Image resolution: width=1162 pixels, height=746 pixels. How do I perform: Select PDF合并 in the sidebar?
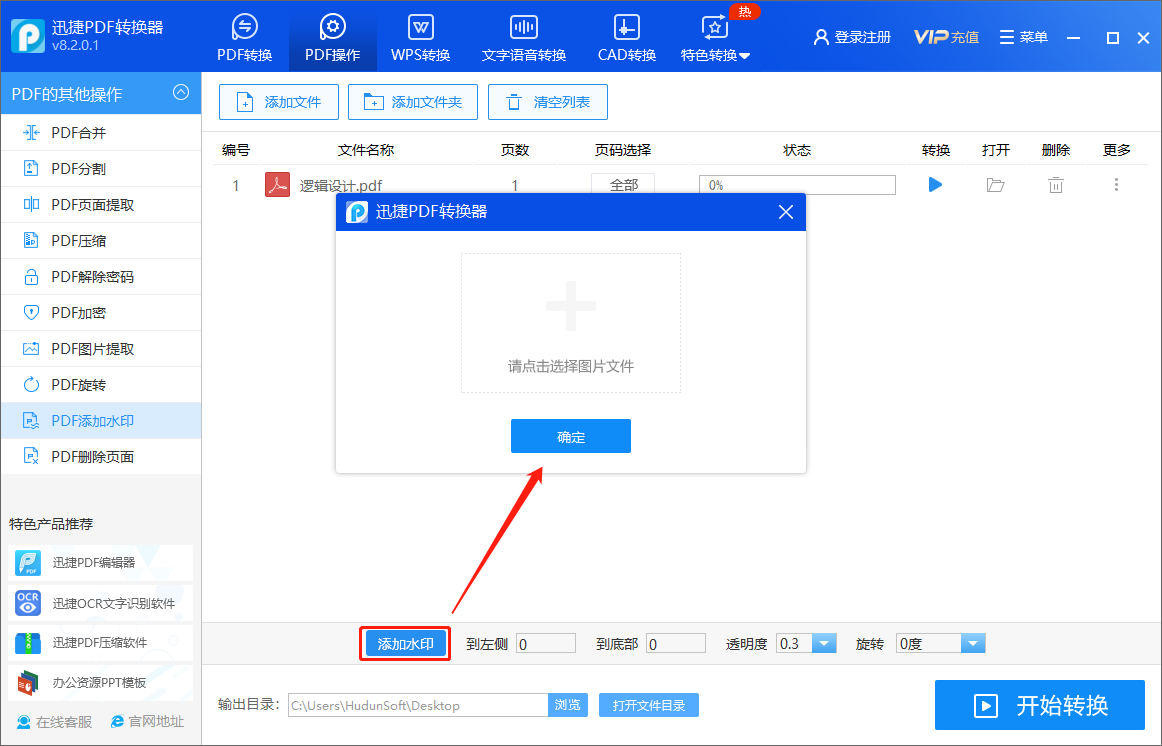pyautogui.click(x=101, y=133)
